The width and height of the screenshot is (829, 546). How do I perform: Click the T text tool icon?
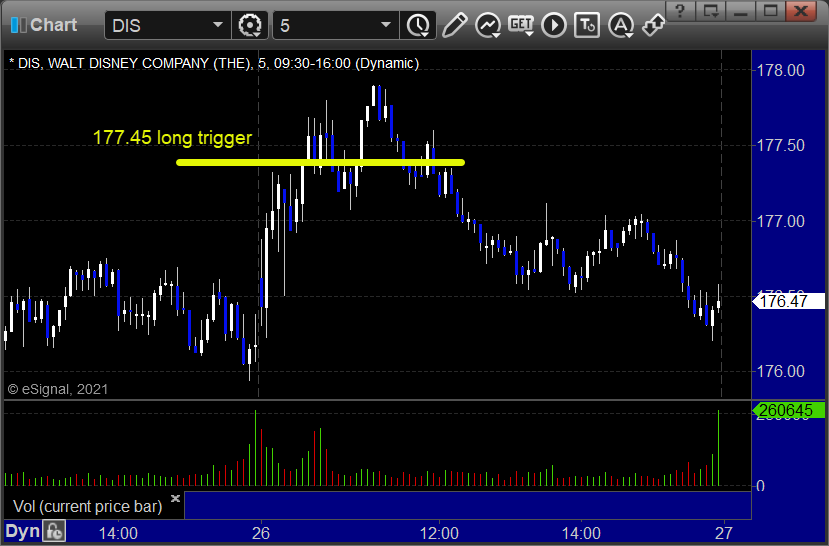click(x=587, y=25)
